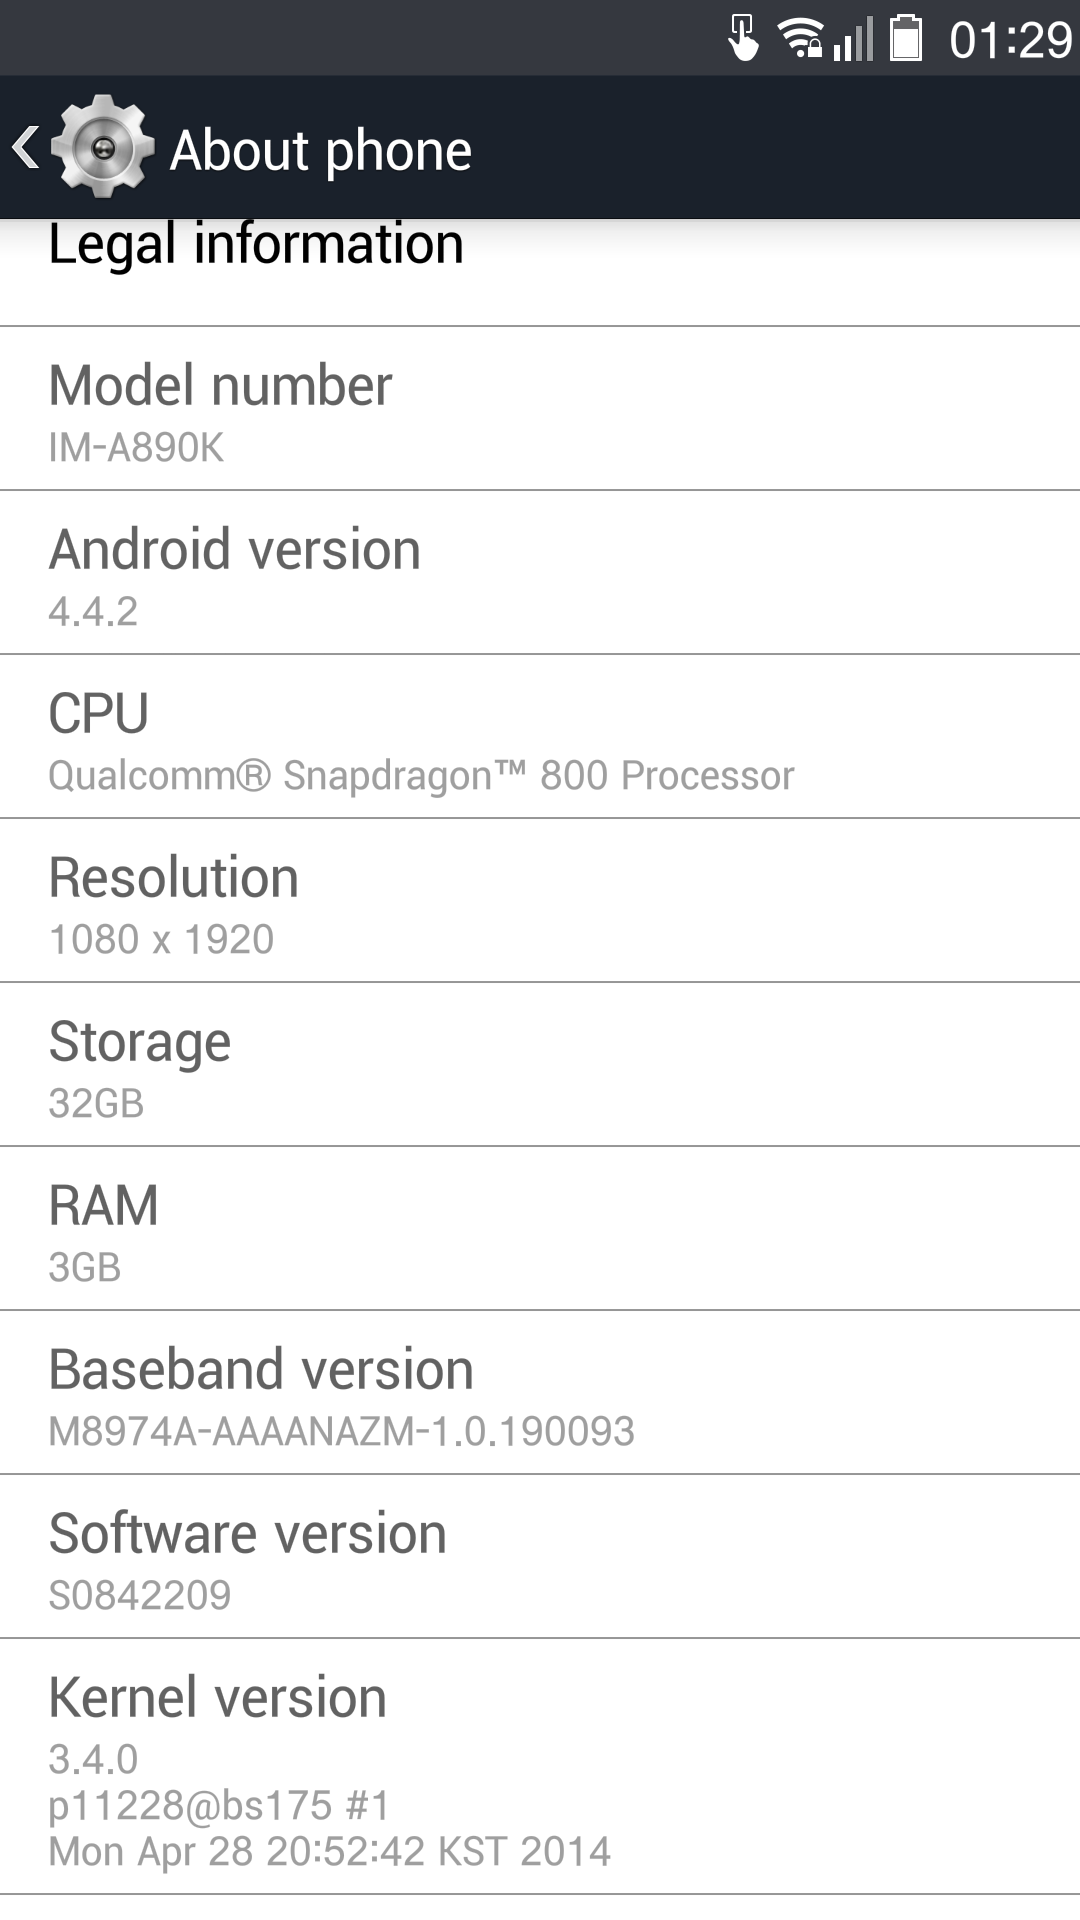The image size is (1080, 1920).
Task: Tap the Kernel version entry
Action: (540, 1767)
